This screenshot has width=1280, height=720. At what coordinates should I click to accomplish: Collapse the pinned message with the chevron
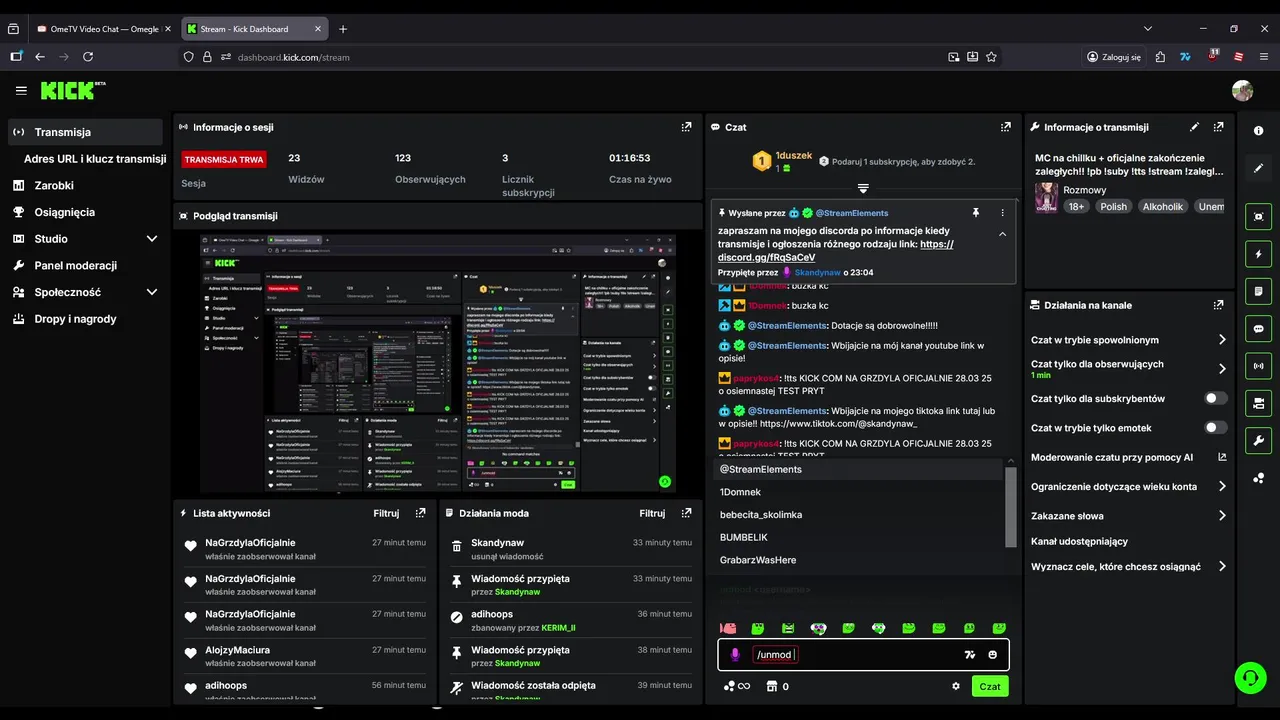pyautogui.click(x=1002, y=234)
